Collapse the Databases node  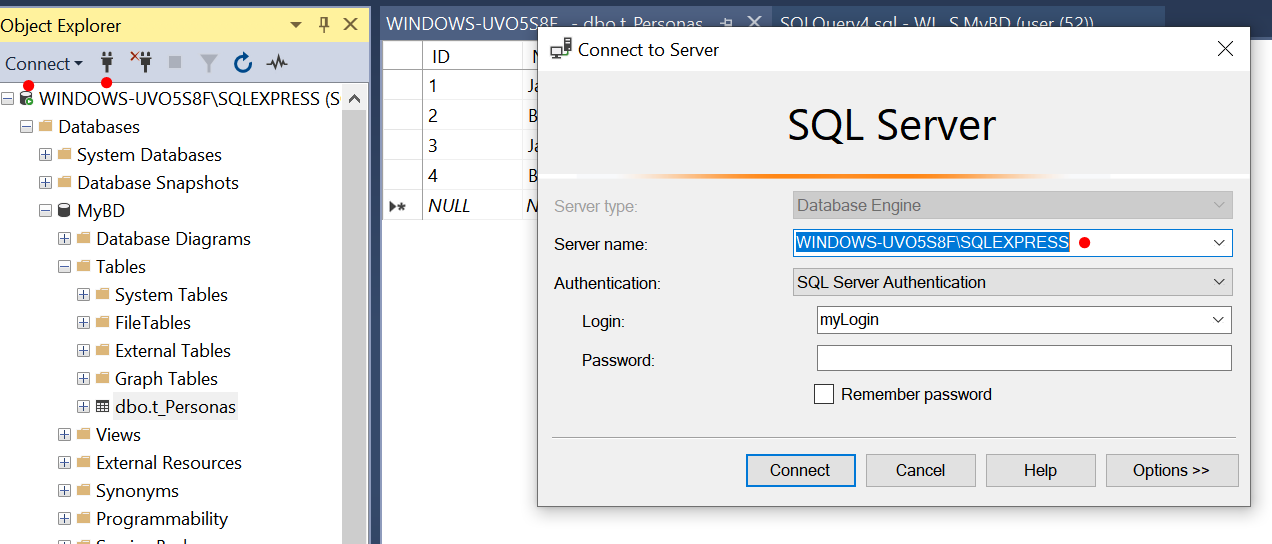(26, 127)
